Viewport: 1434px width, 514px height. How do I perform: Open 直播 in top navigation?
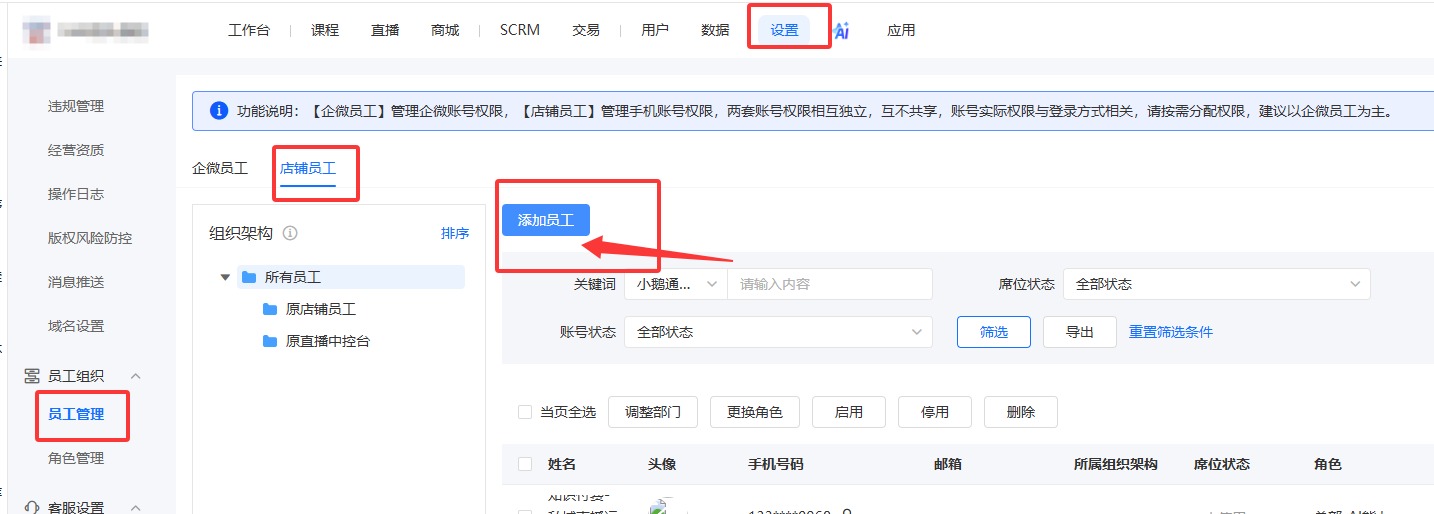385,30
